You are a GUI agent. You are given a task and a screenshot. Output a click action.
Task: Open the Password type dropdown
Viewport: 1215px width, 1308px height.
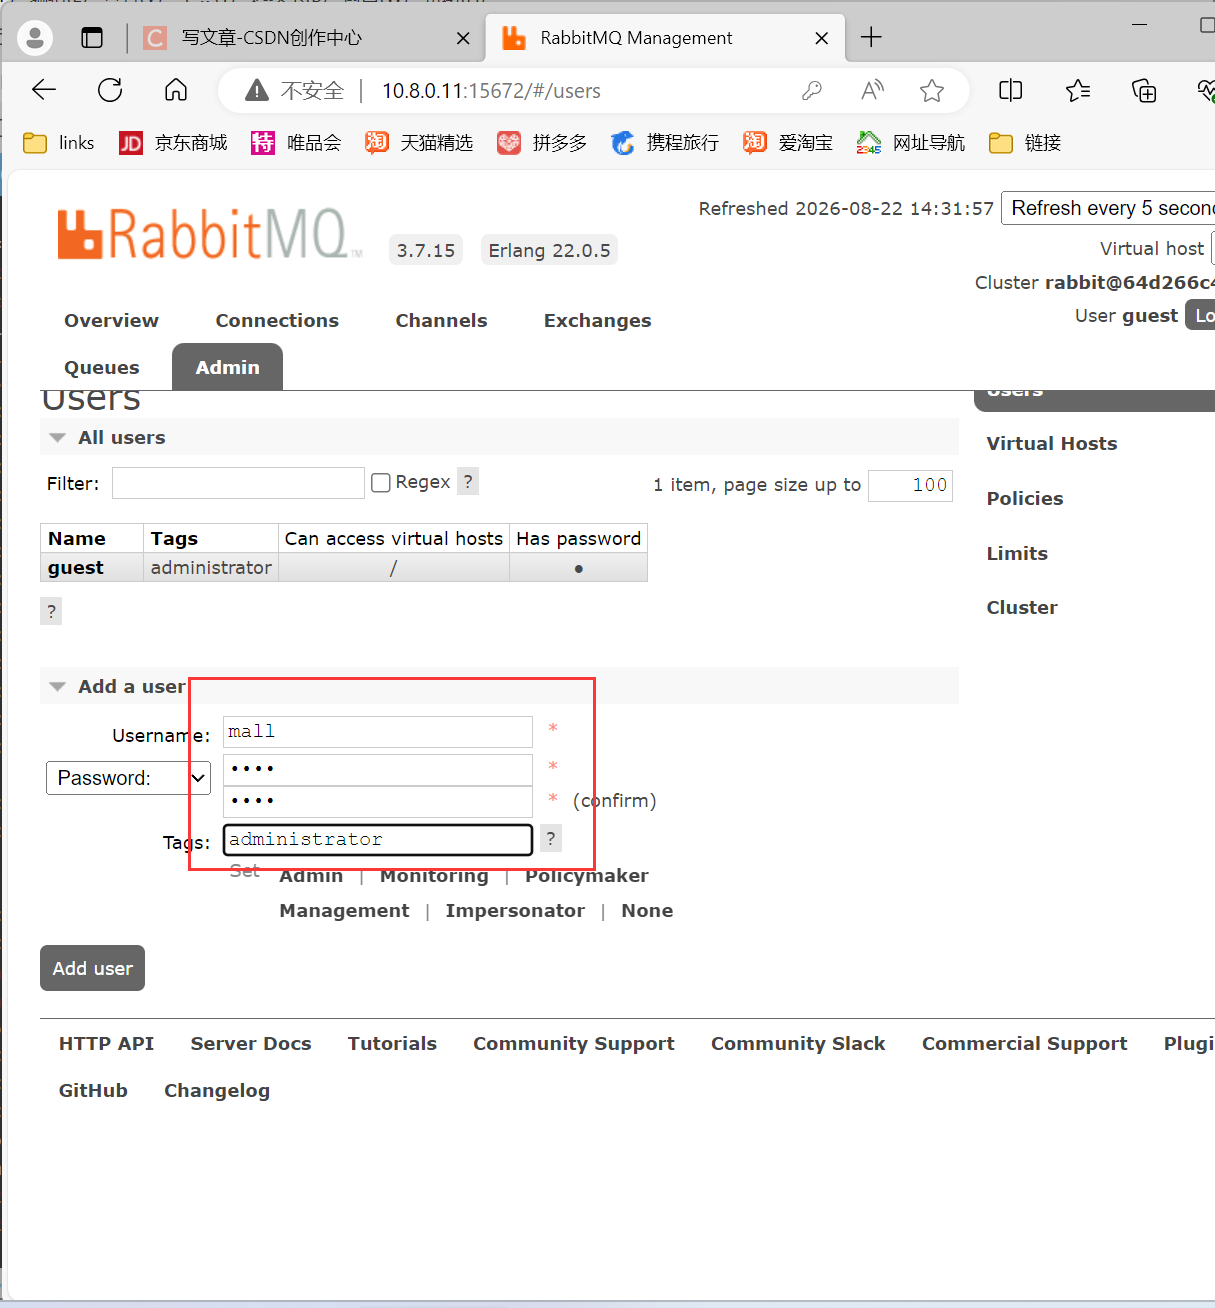pyautogui.click(x=128, y=778)
